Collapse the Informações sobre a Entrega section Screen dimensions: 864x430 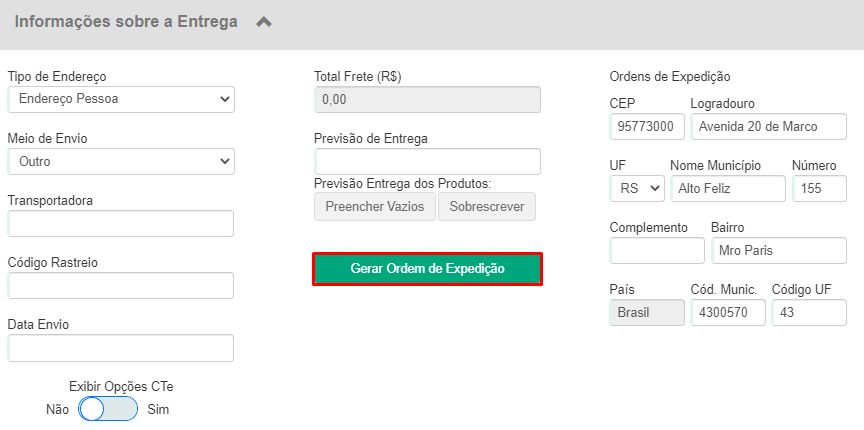point(264,22)
